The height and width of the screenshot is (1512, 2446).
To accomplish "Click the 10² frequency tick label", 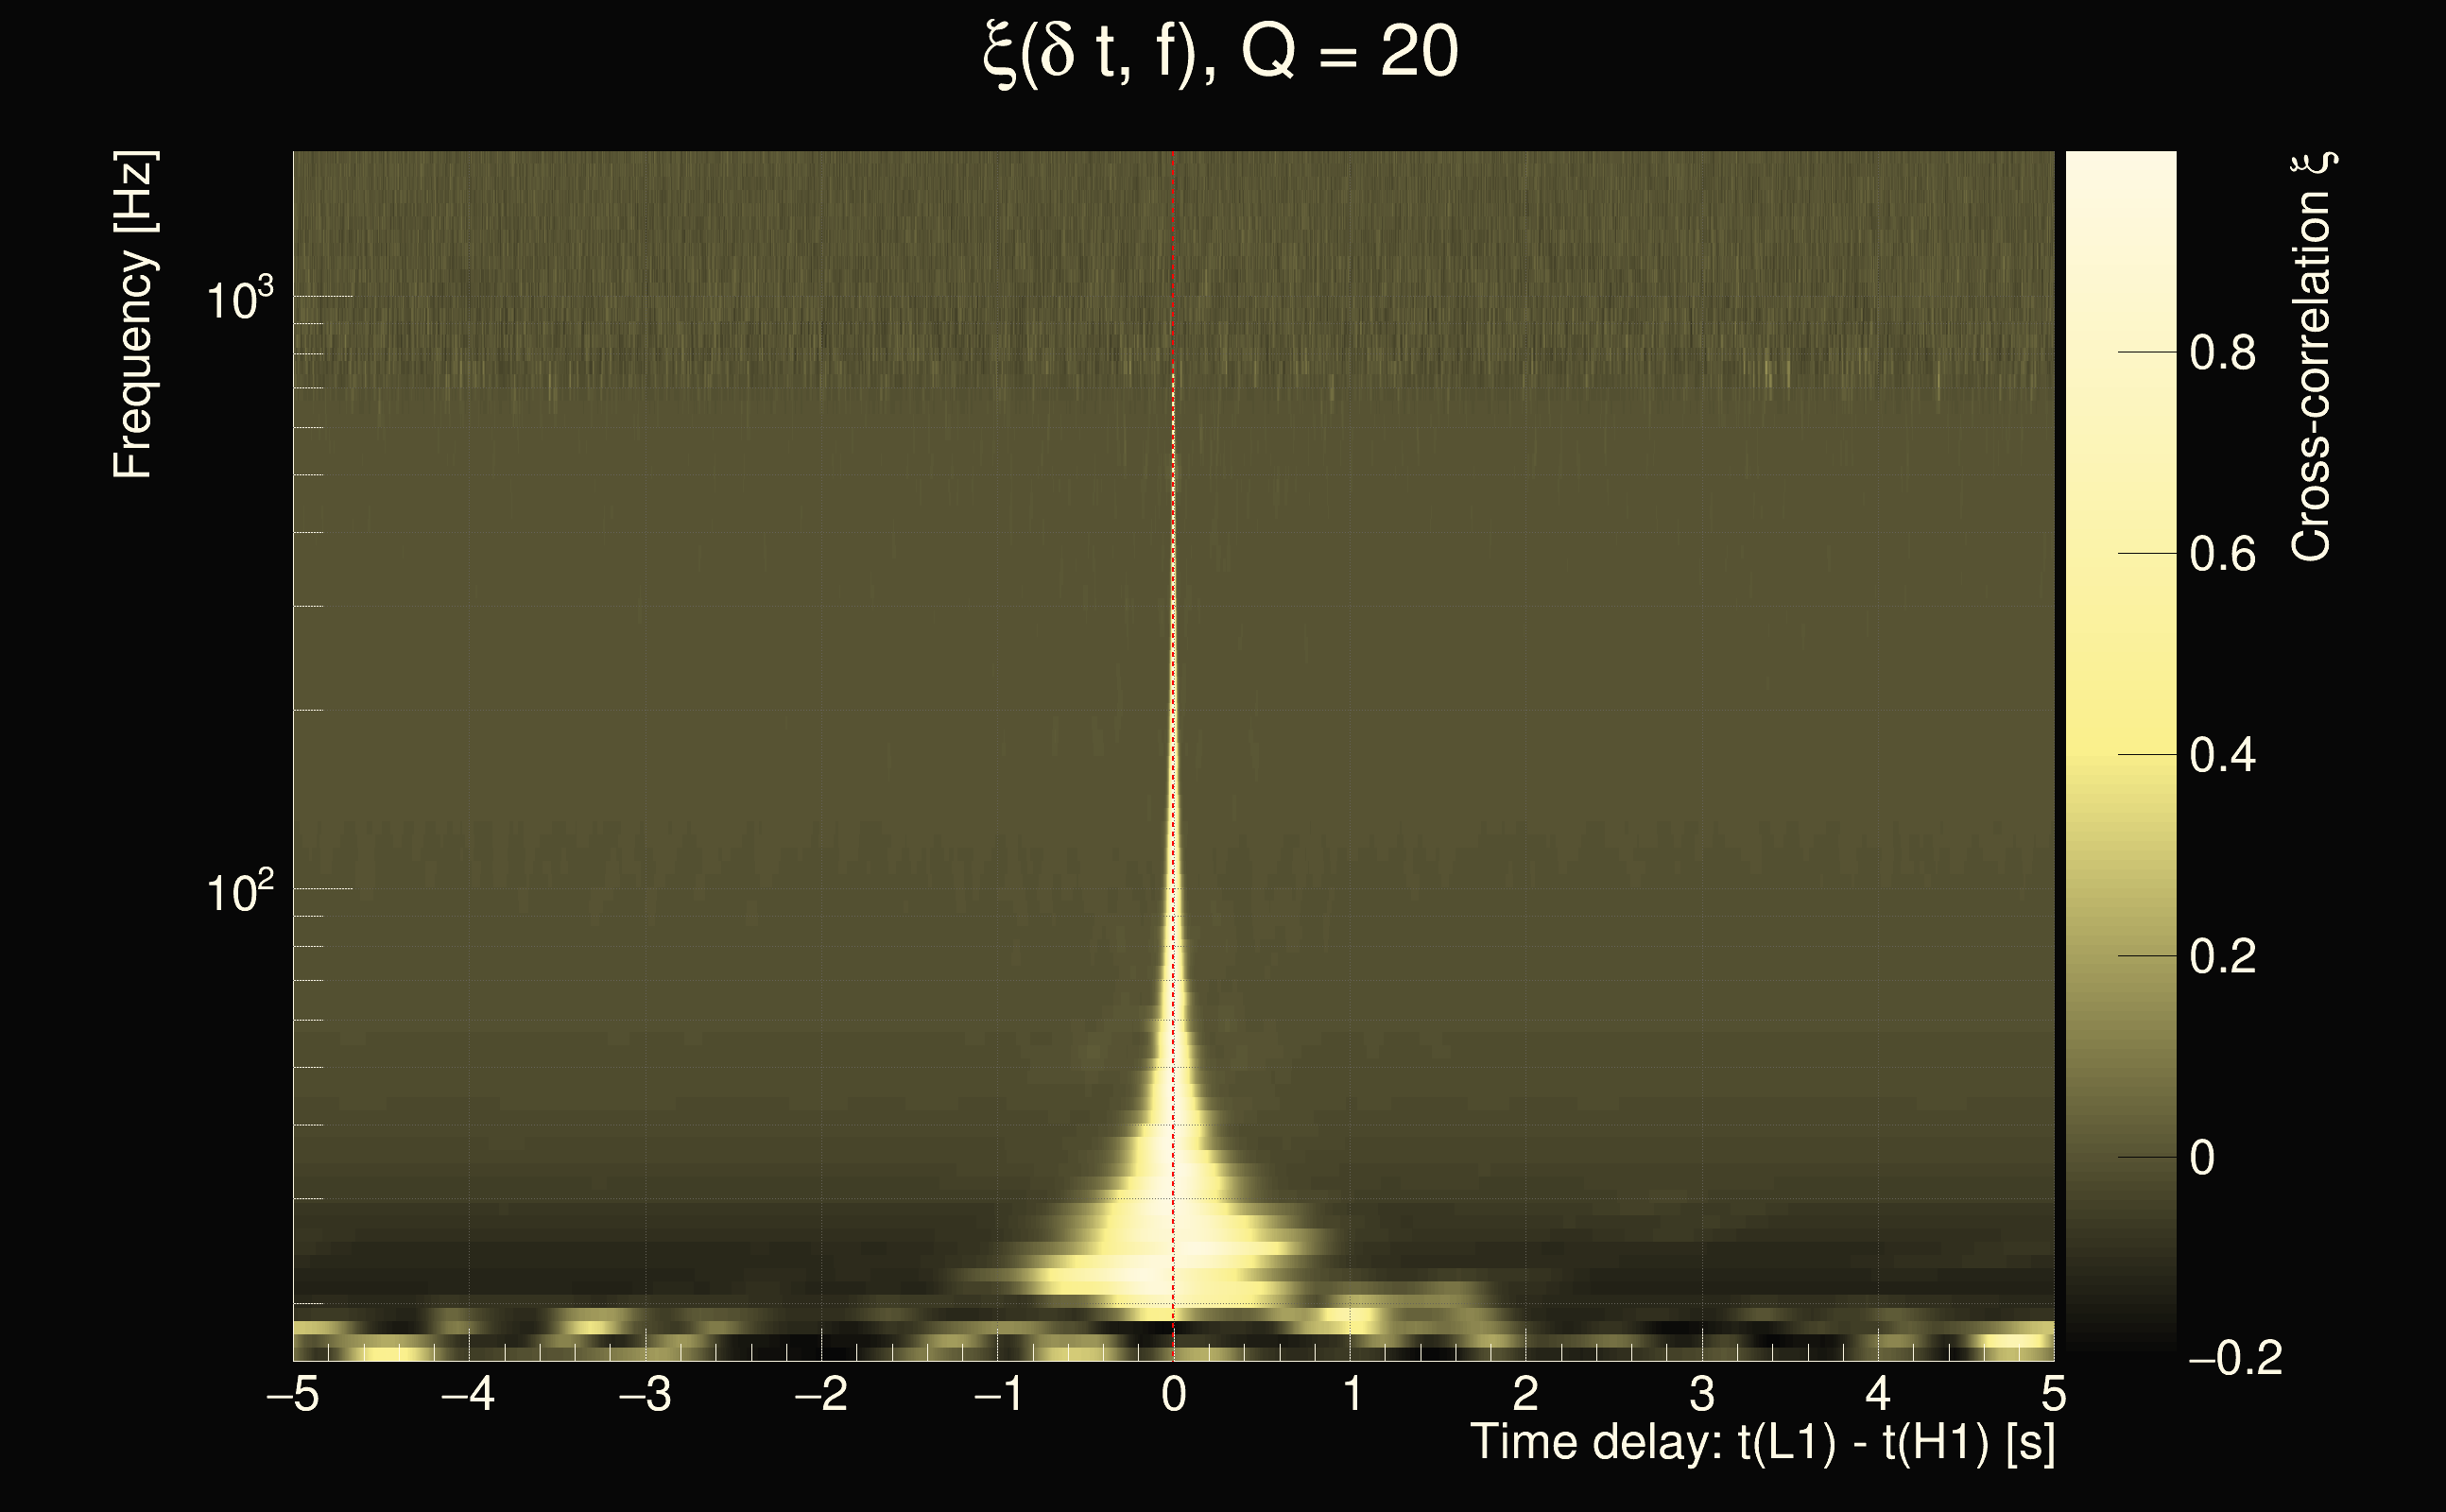I will point(239,890).
